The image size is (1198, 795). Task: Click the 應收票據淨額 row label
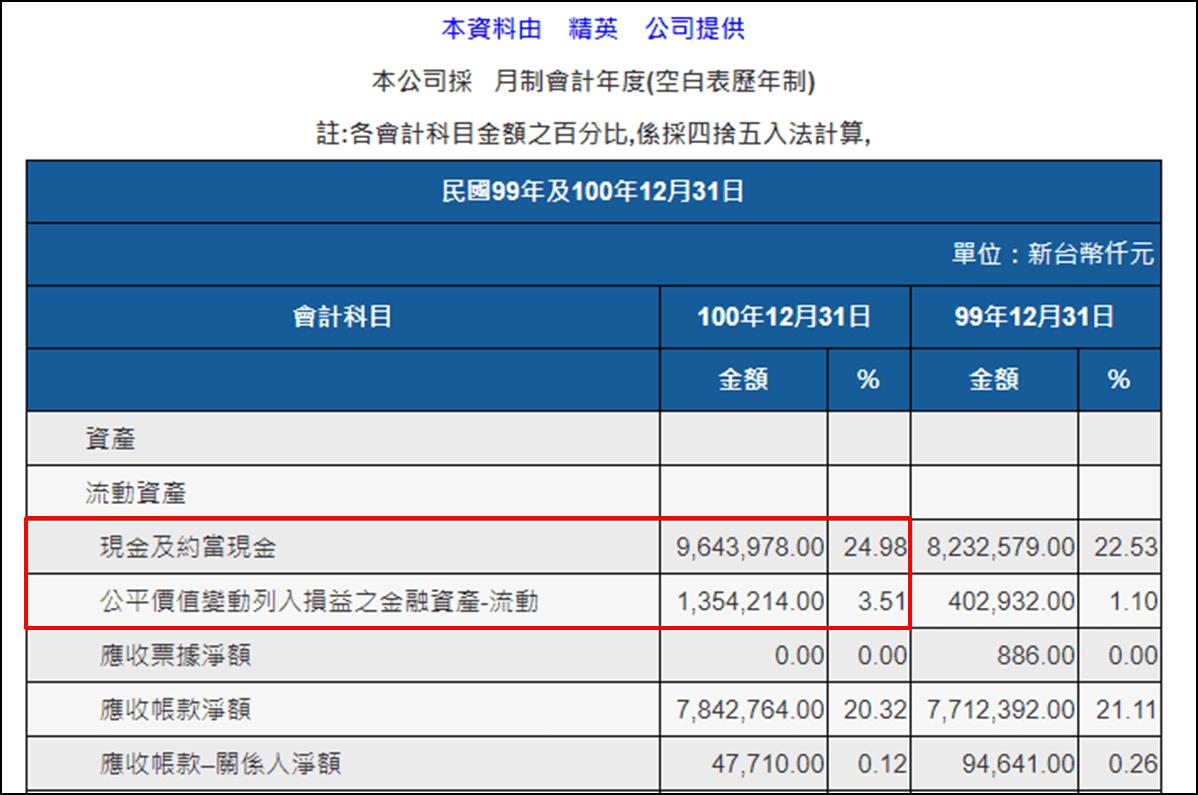pyautogui.click(x=175, y=655)
